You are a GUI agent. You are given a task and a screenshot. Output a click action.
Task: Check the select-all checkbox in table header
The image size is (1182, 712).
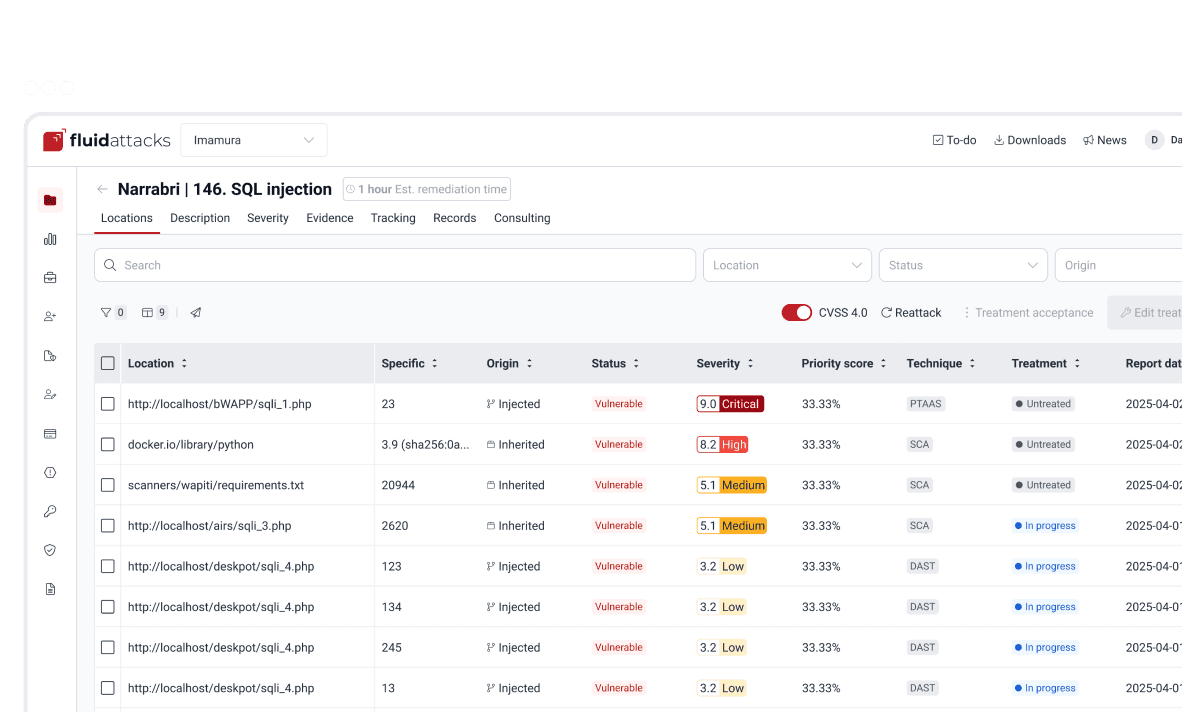click(108, 363)
